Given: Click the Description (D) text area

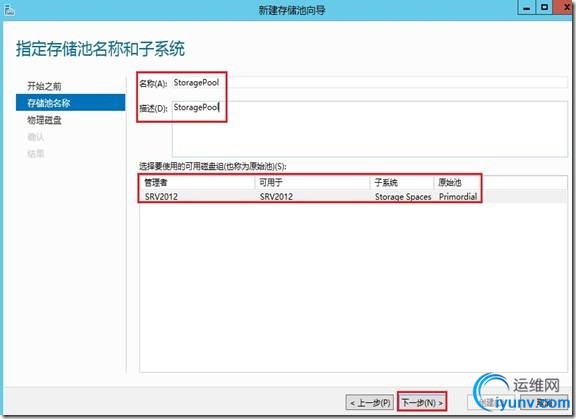Looking at the screenshot, I should tap(369, 129).
